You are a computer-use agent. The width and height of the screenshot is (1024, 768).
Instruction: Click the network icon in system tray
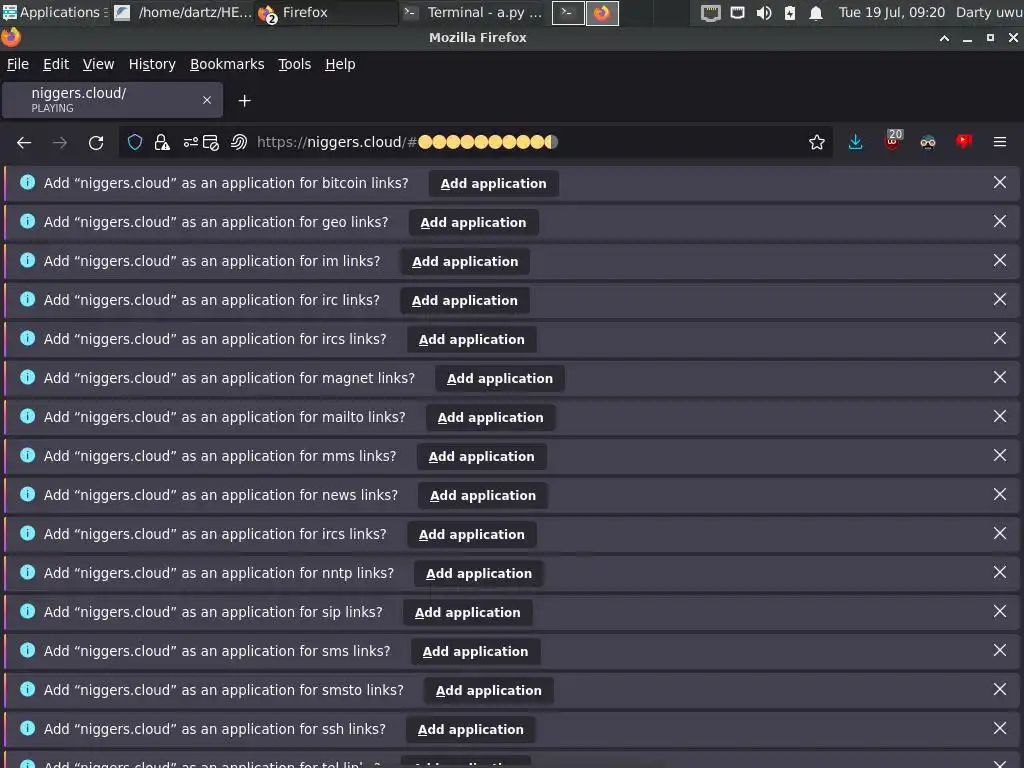click(737, 13)
